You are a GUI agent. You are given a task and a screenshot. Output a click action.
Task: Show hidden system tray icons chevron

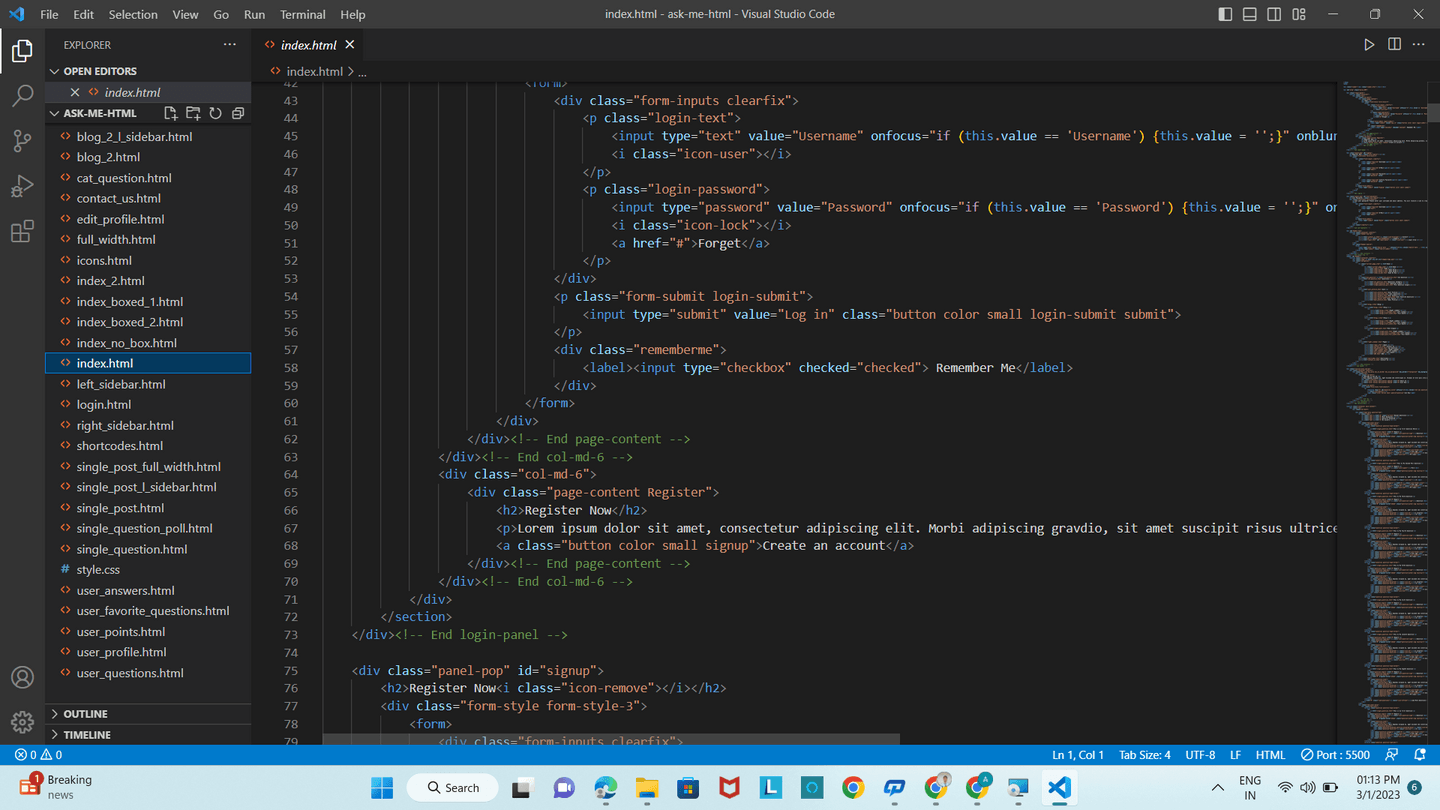(x=1217, y=788)
